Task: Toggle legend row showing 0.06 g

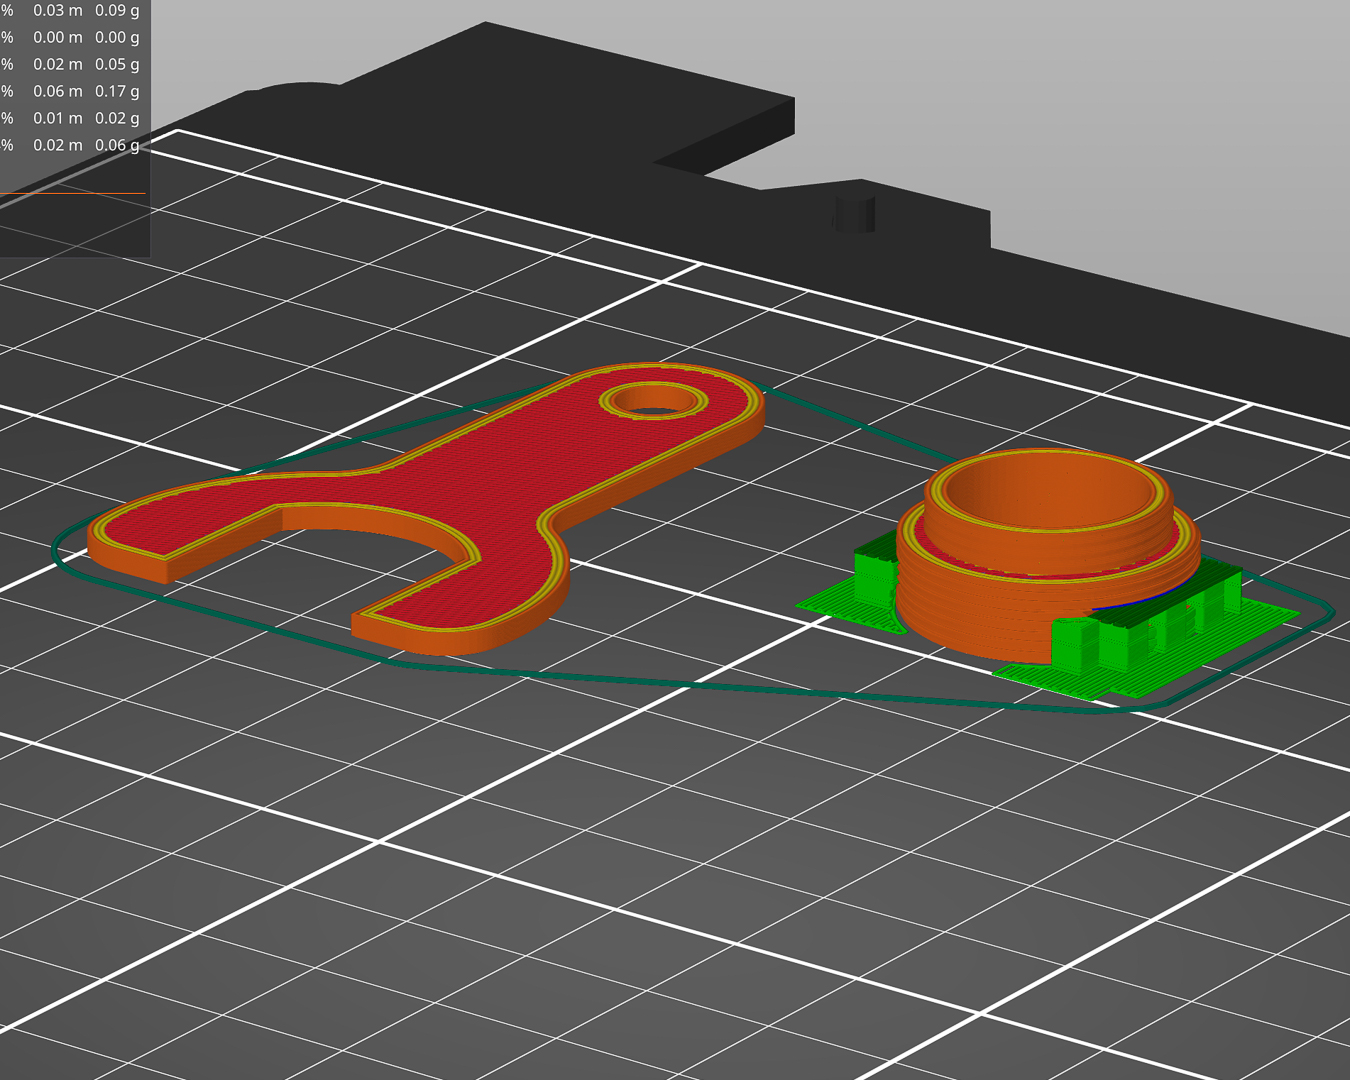Action: point(73,145)
